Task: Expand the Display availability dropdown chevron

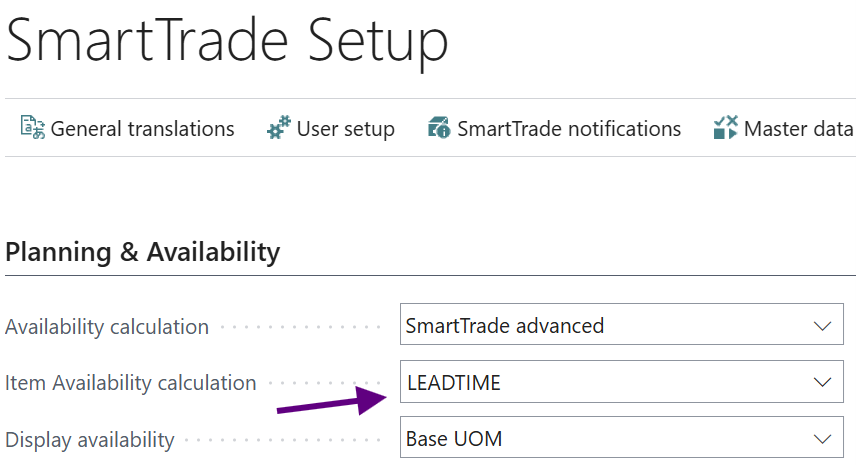Action: coord(822,438)
